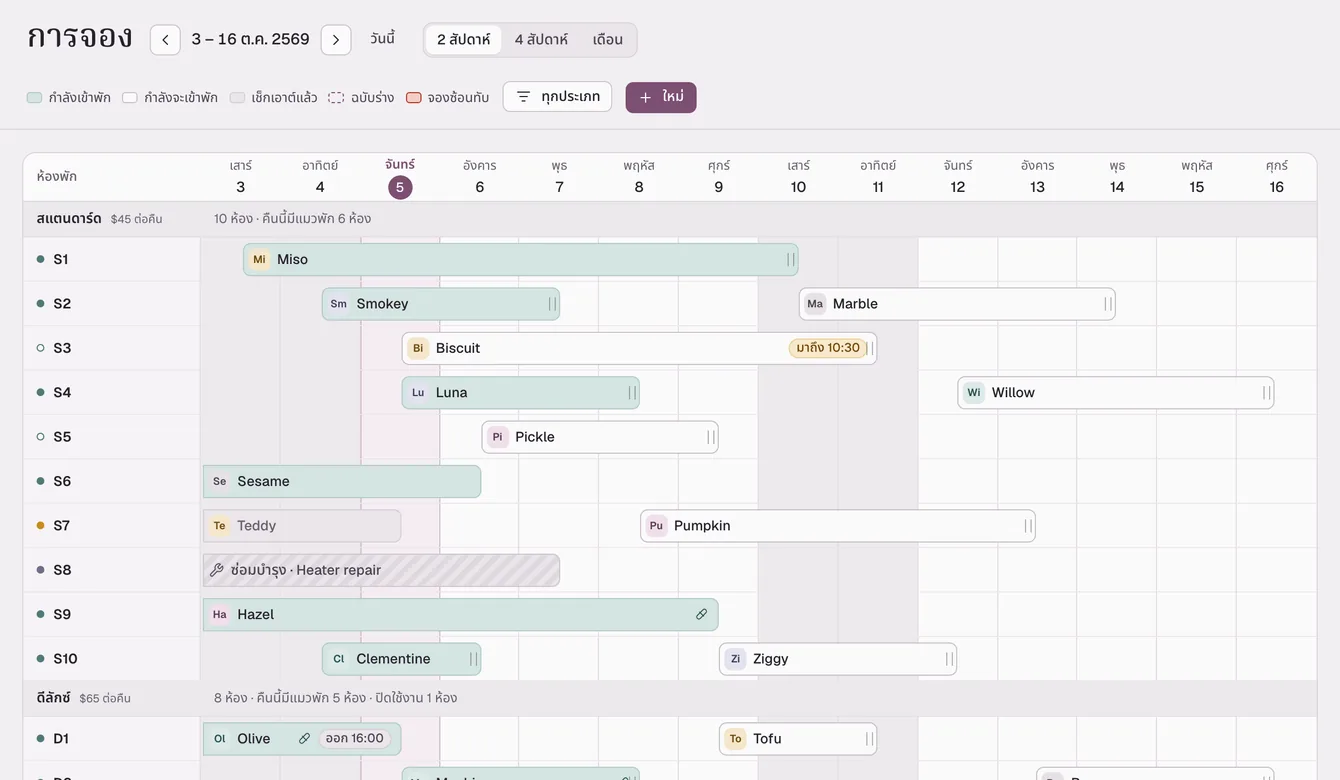Open the ทุกประเภท filter dropdown
The width and height of the screenshot is (1340, 780).
point(557,97)
